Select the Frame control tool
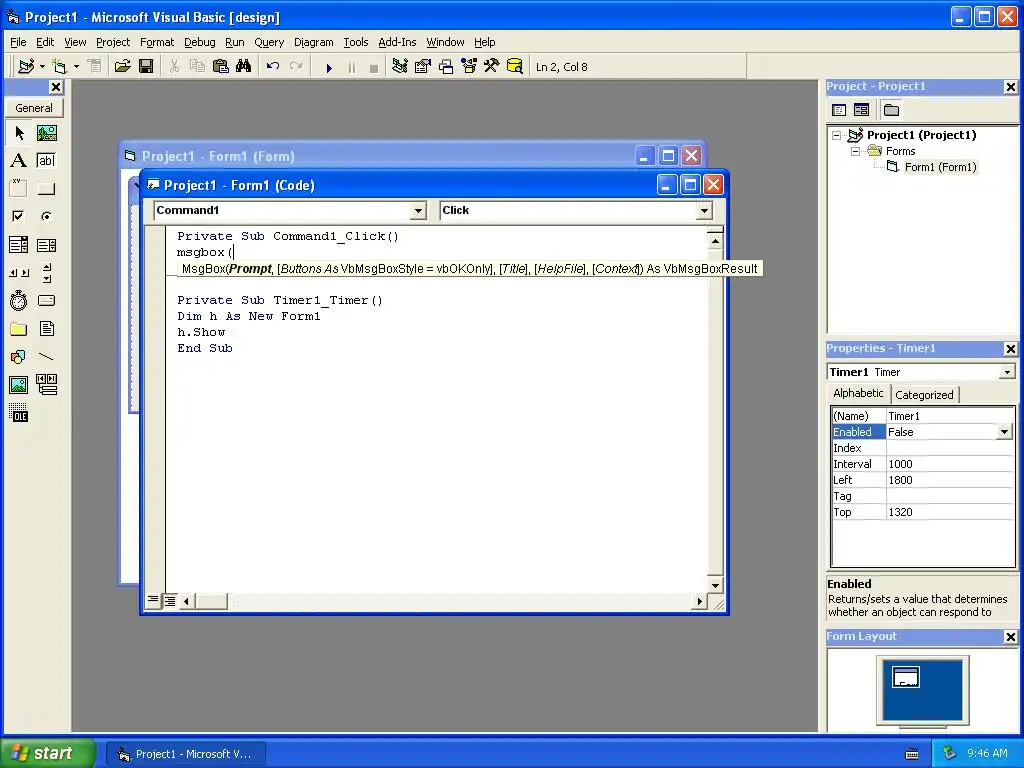This screenshot has height=768, width=1024. (x=18, y=189)
